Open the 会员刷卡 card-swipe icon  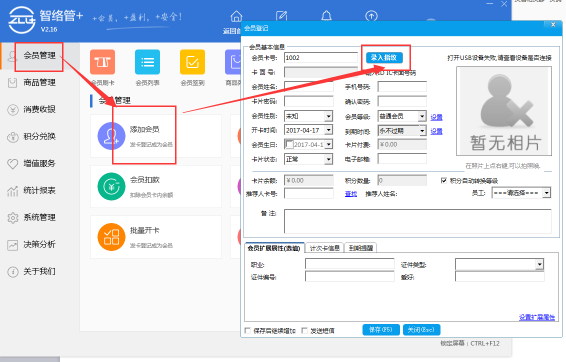coord(103,62)
